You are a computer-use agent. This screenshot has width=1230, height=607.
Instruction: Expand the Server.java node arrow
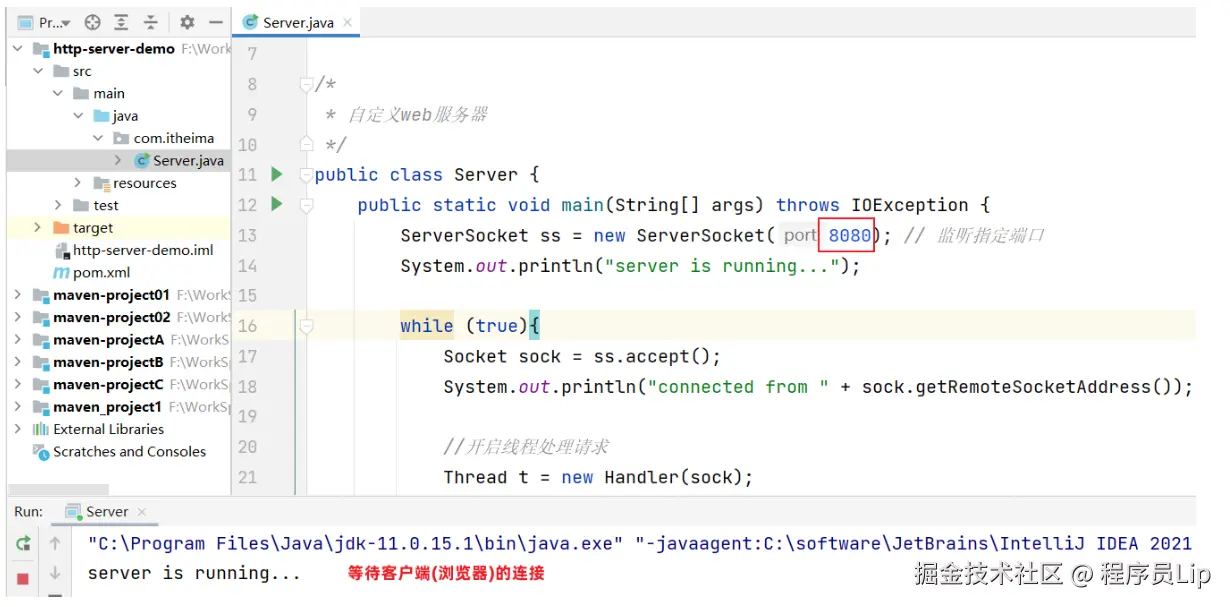[x=118, y=160]
